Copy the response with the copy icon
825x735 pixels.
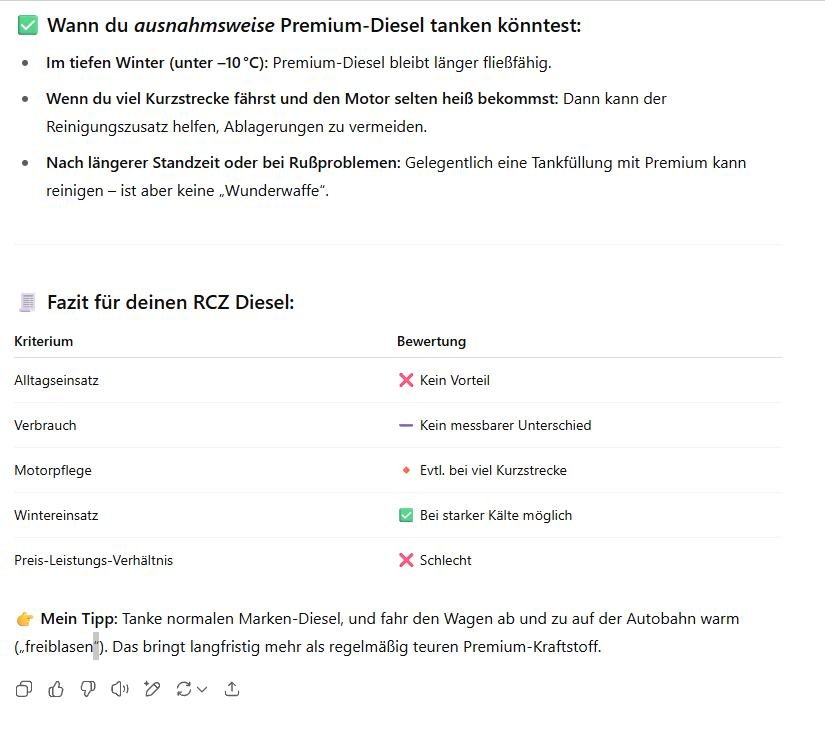(24, 689)
